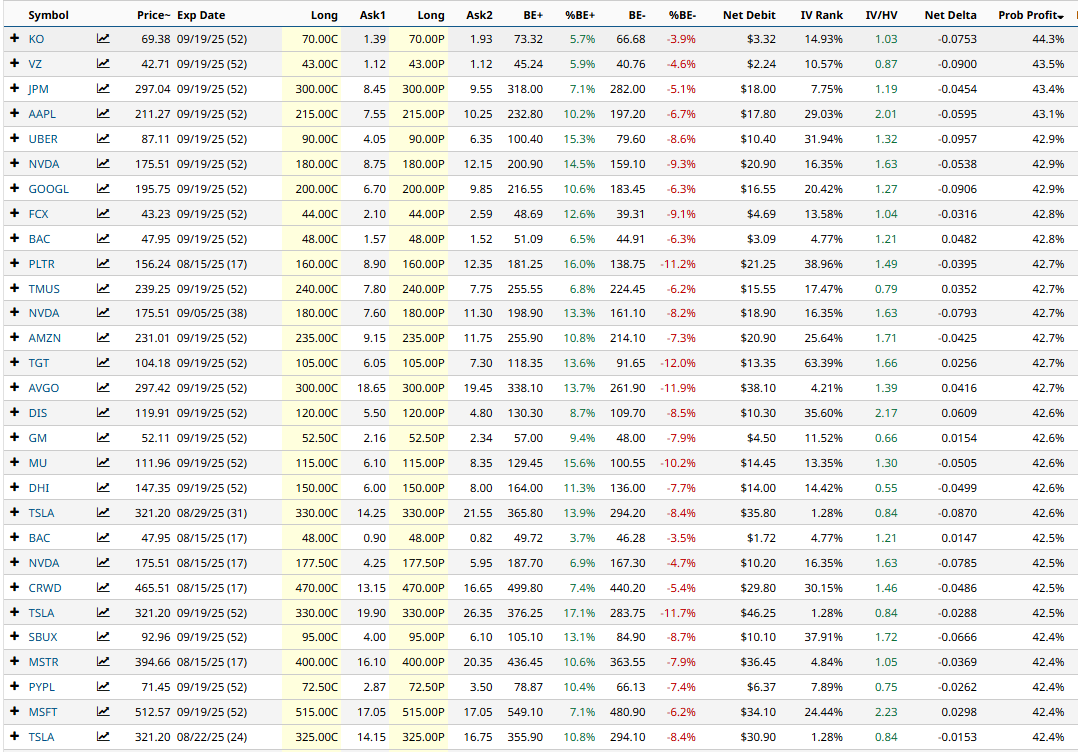Click MU row chart icon
1078x752 pixels.
coord(103,463)
